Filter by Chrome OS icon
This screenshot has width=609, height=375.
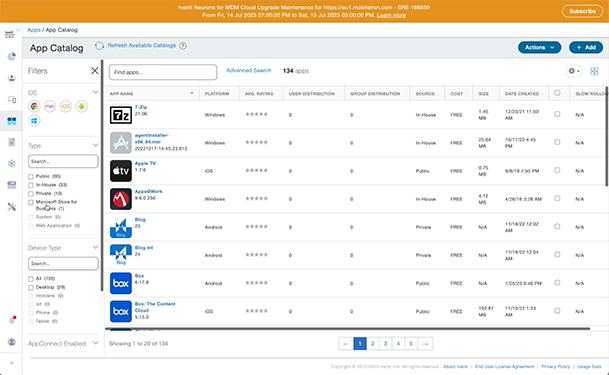(34, 106)
